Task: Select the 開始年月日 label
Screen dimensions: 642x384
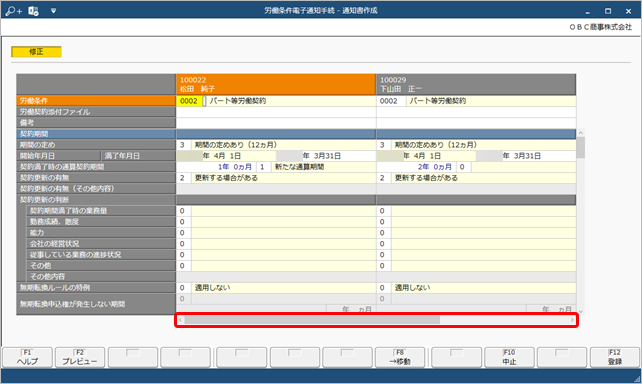Action: click(x=58, y=156)
